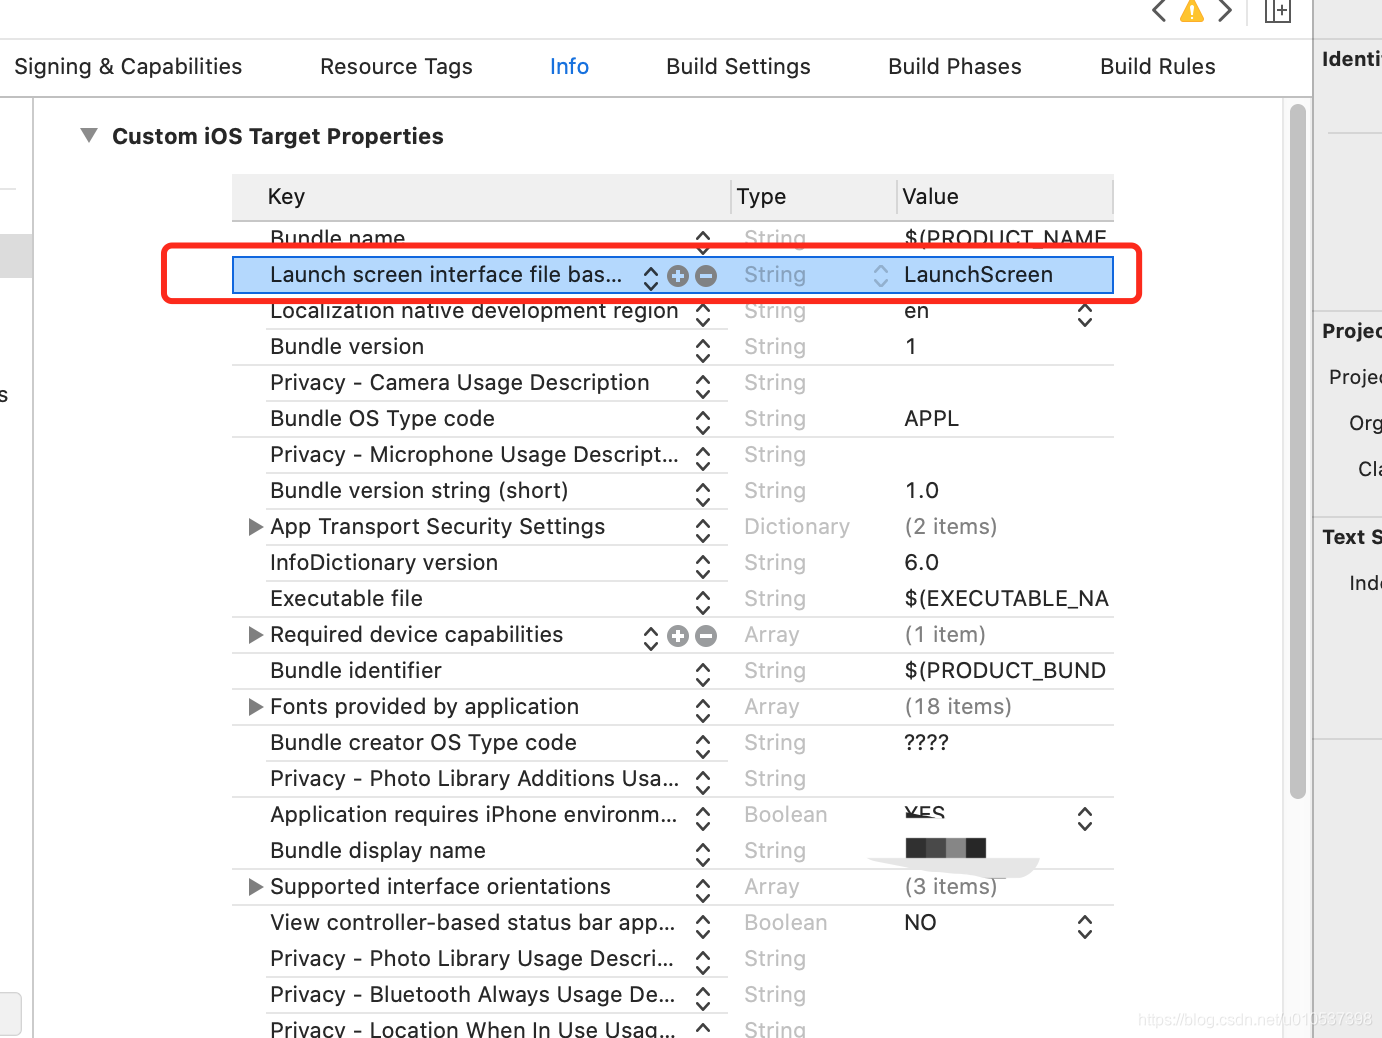1382x1038 pixels.
Task: Click minus icon to delete Launch screen property
Action: [x=706, y=275]
